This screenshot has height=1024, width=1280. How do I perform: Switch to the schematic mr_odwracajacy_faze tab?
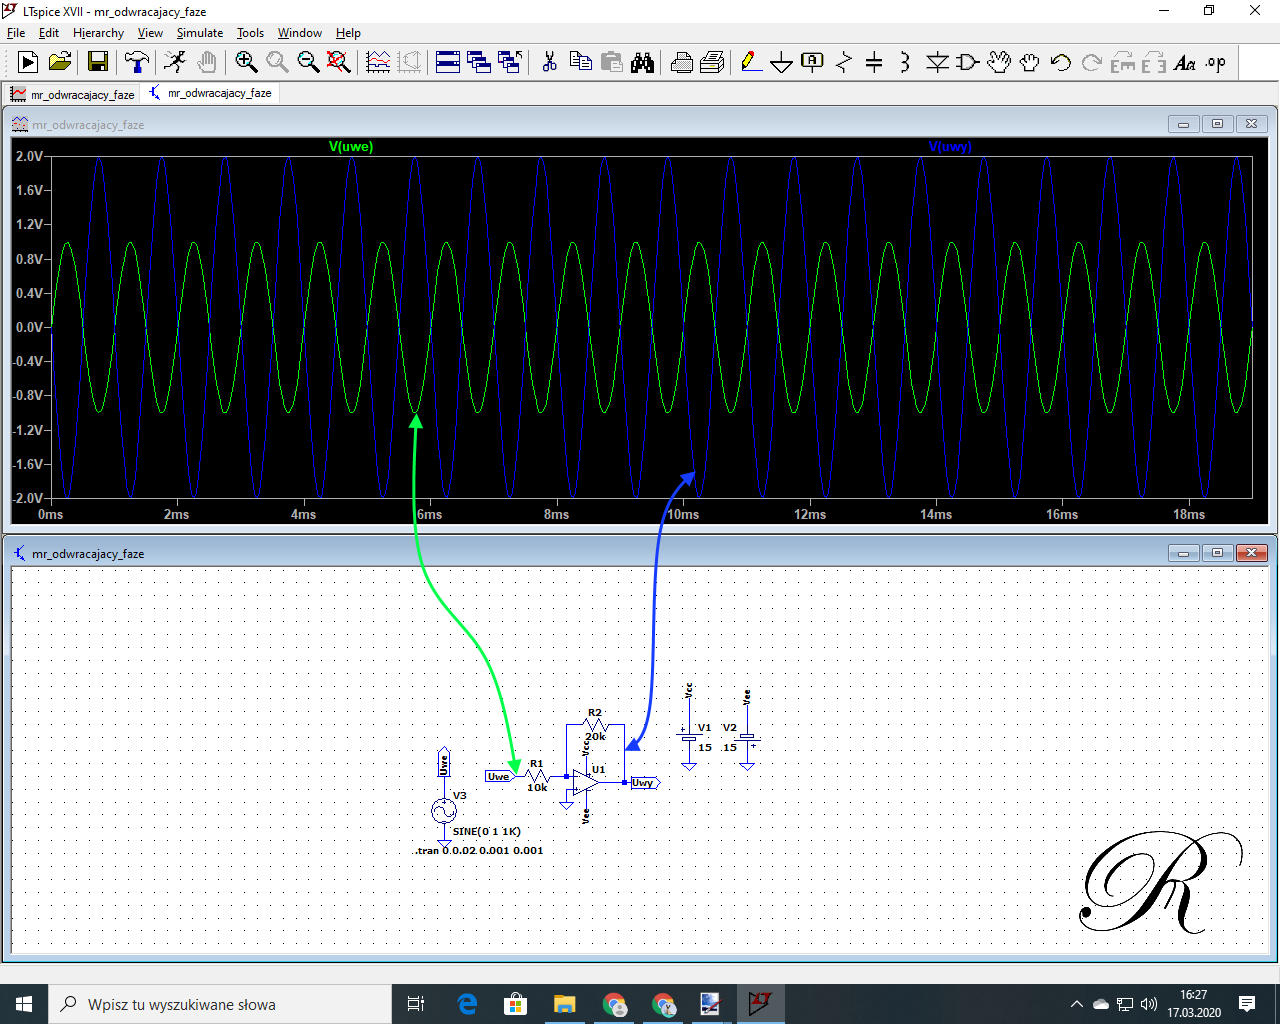(210, 93)
